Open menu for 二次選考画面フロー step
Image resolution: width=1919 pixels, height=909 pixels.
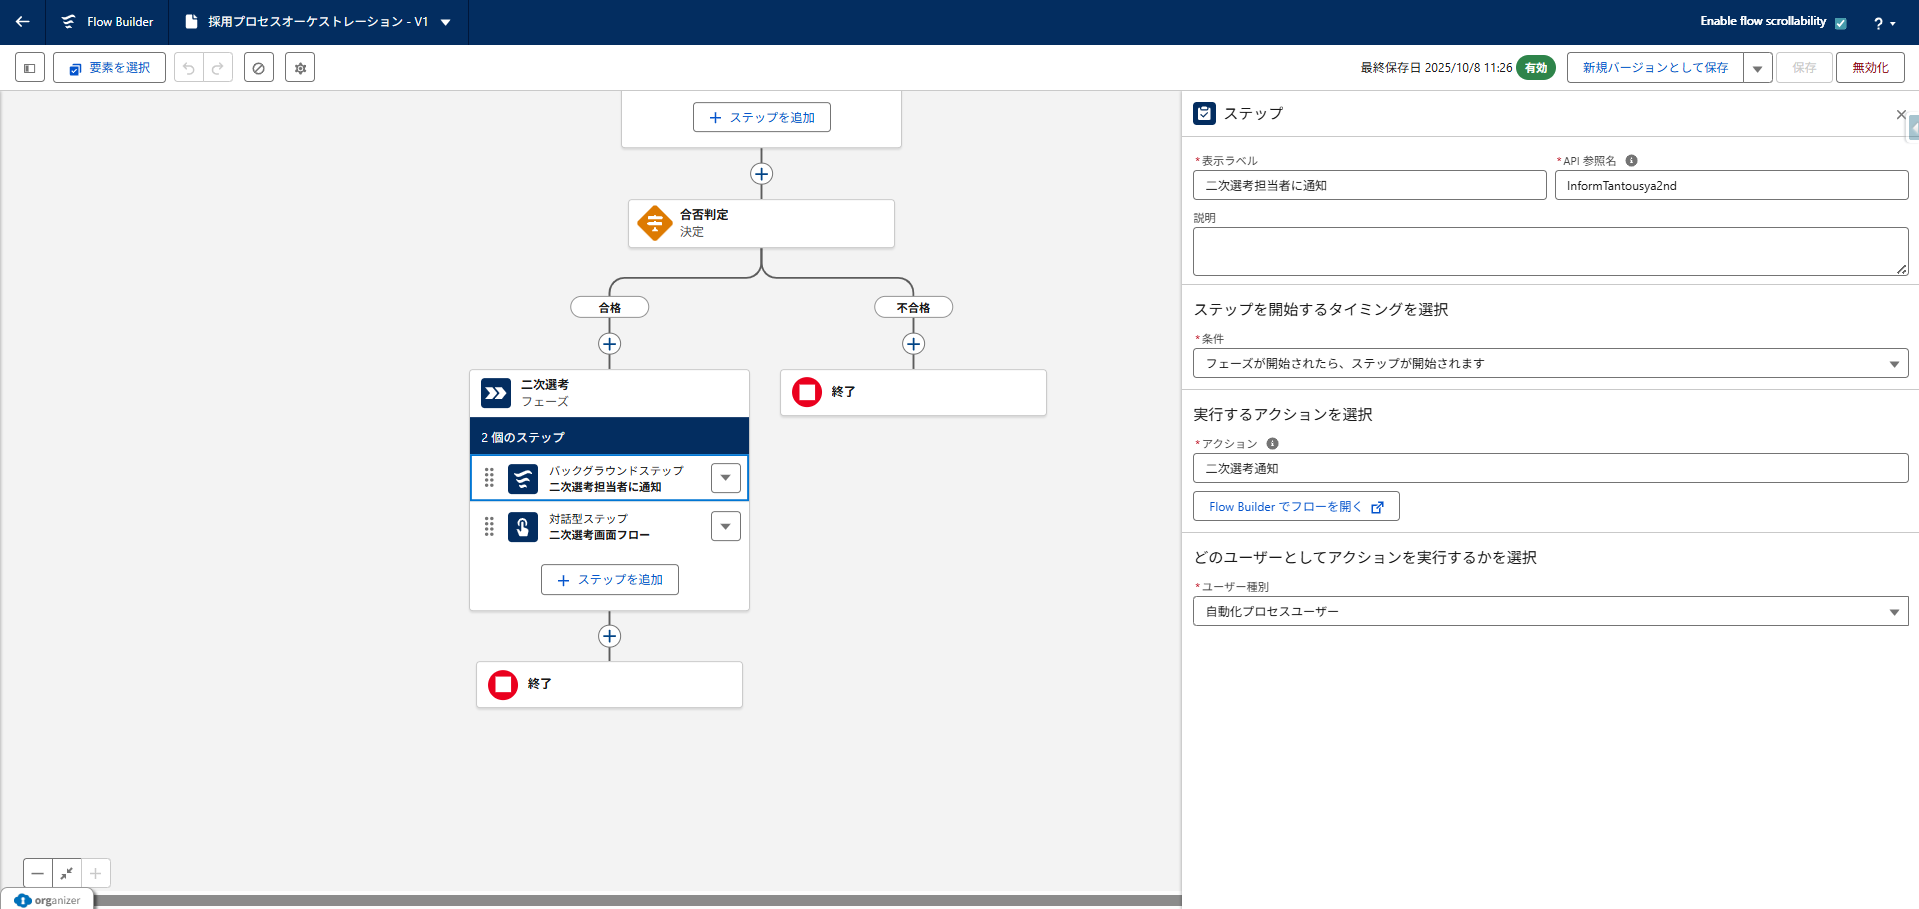pos(725,526)
